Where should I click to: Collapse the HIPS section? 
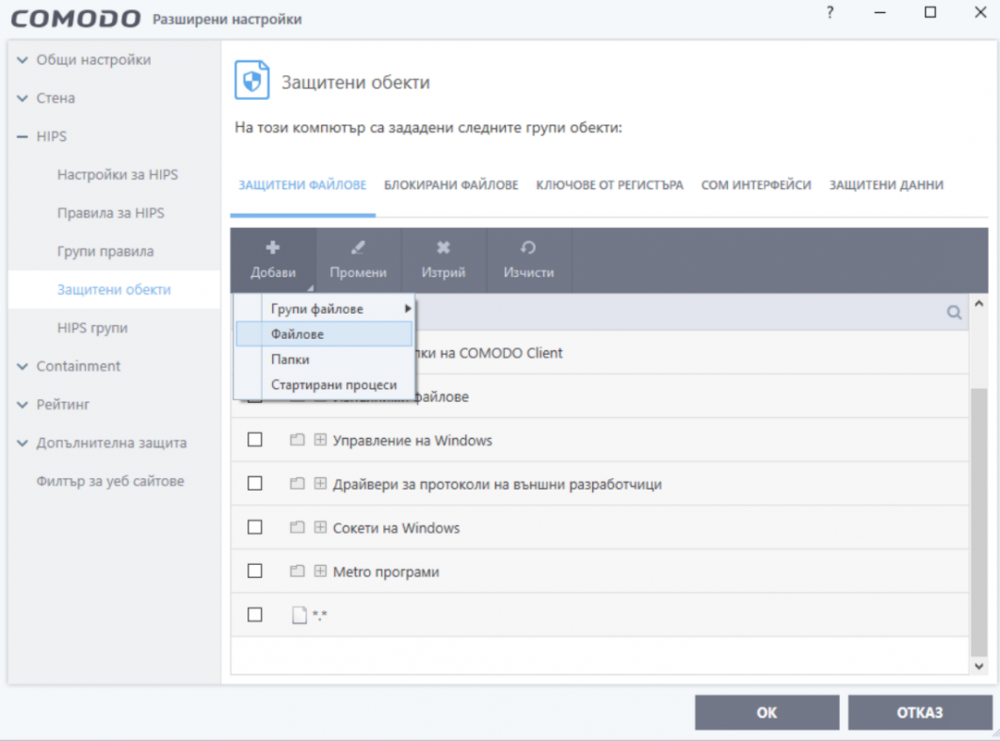(22, 136)
